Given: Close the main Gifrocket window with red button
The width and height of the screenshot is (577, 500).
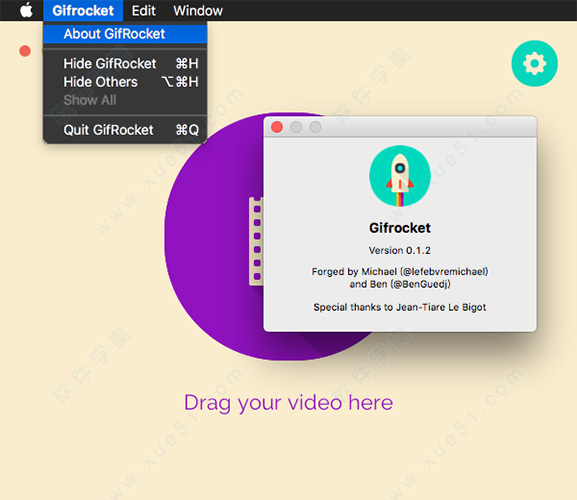Looking at the screenshot, I should (x=25, y=51).
